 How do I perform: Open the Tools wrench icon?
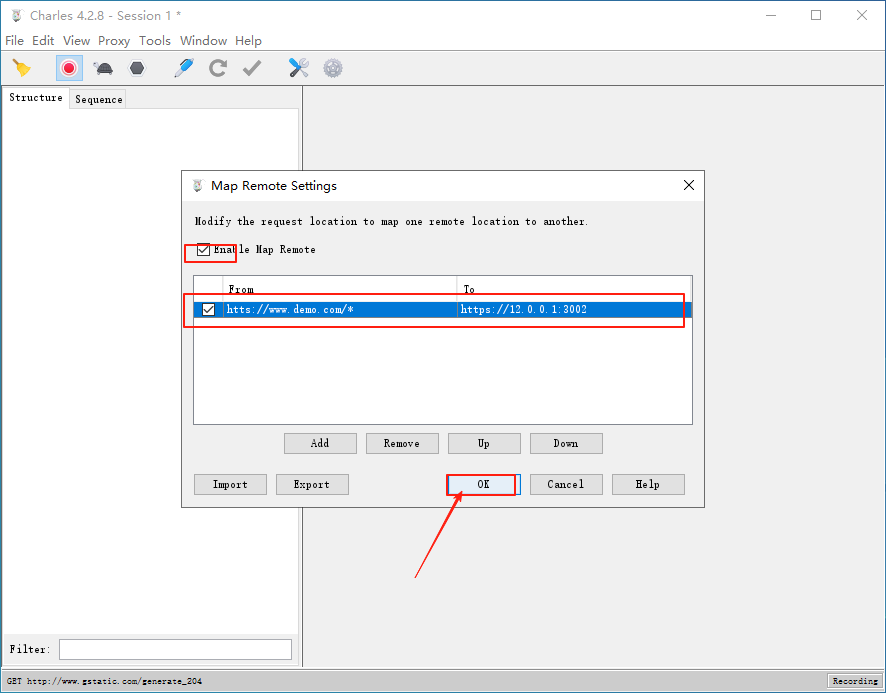(298, 68)
